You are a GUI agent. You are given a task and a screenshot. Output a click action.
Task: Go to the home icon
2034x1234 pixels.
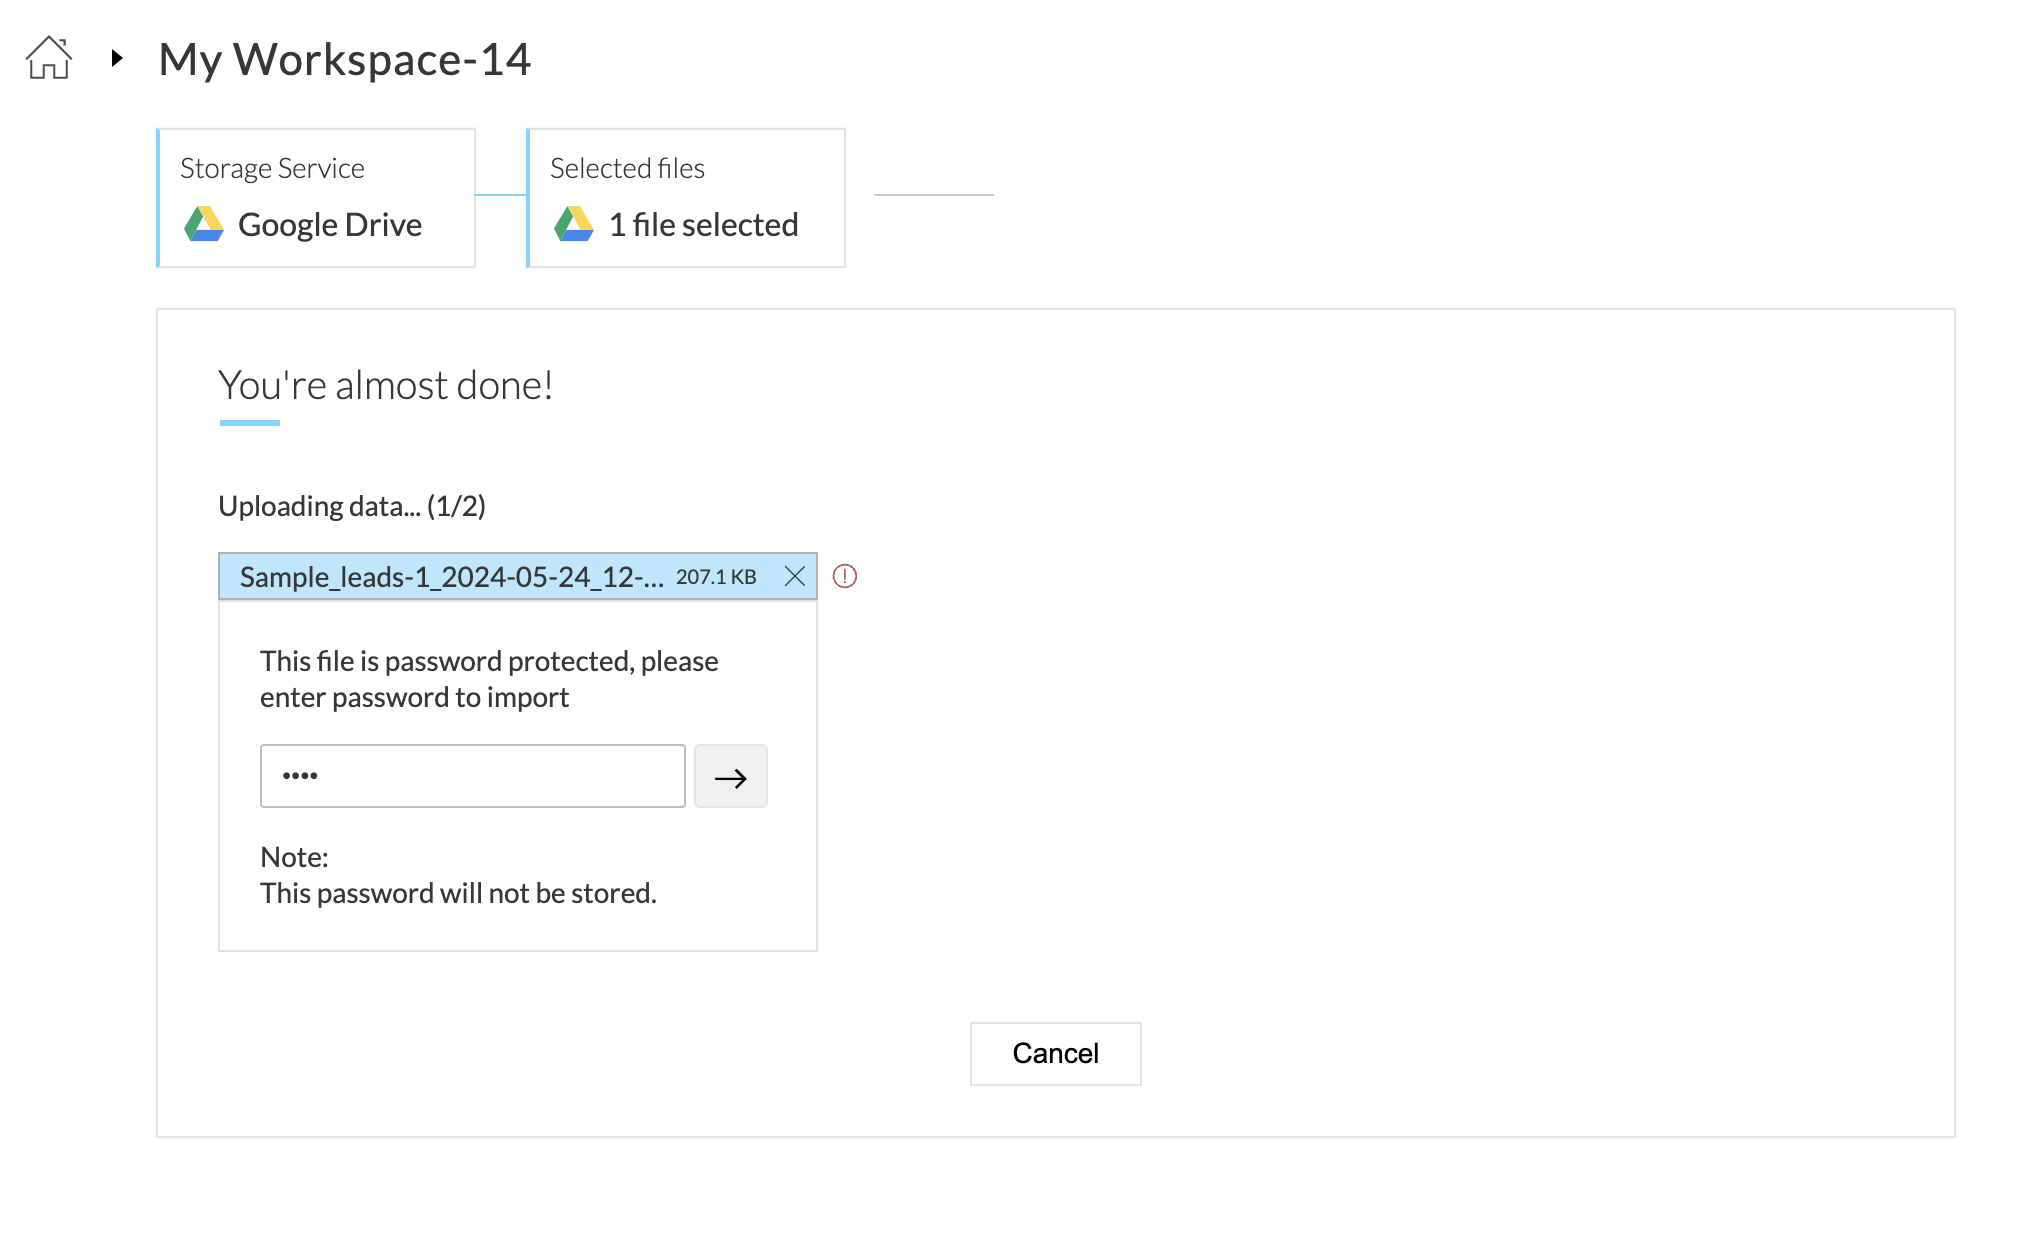(48, 58)
